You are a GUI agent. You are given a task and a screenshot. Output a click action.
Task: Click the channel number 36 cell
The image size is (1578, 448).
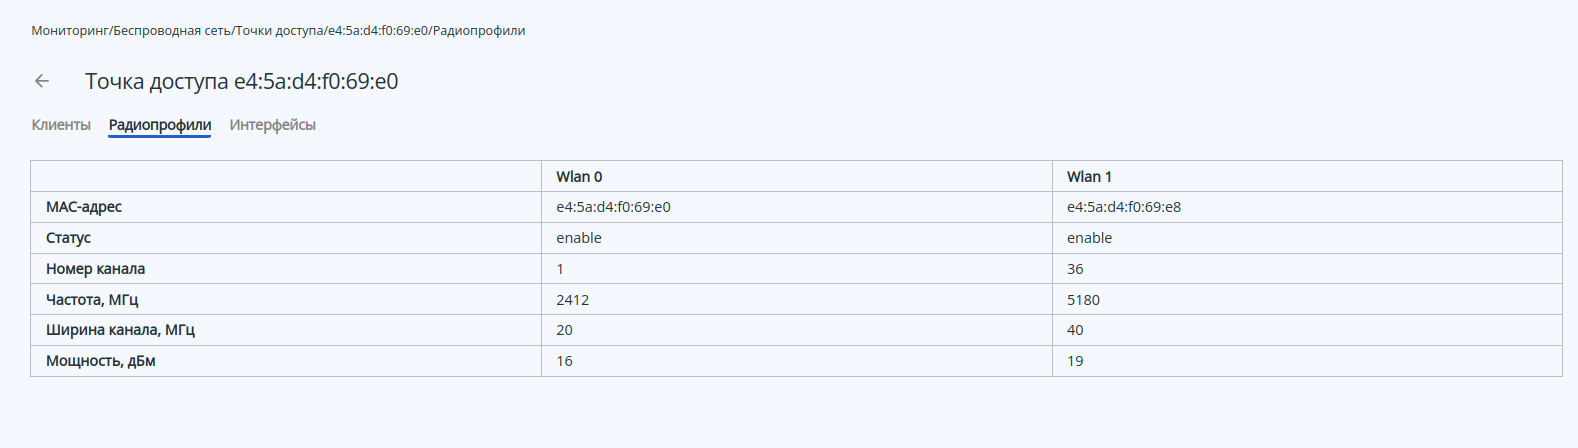[1075, 269]
